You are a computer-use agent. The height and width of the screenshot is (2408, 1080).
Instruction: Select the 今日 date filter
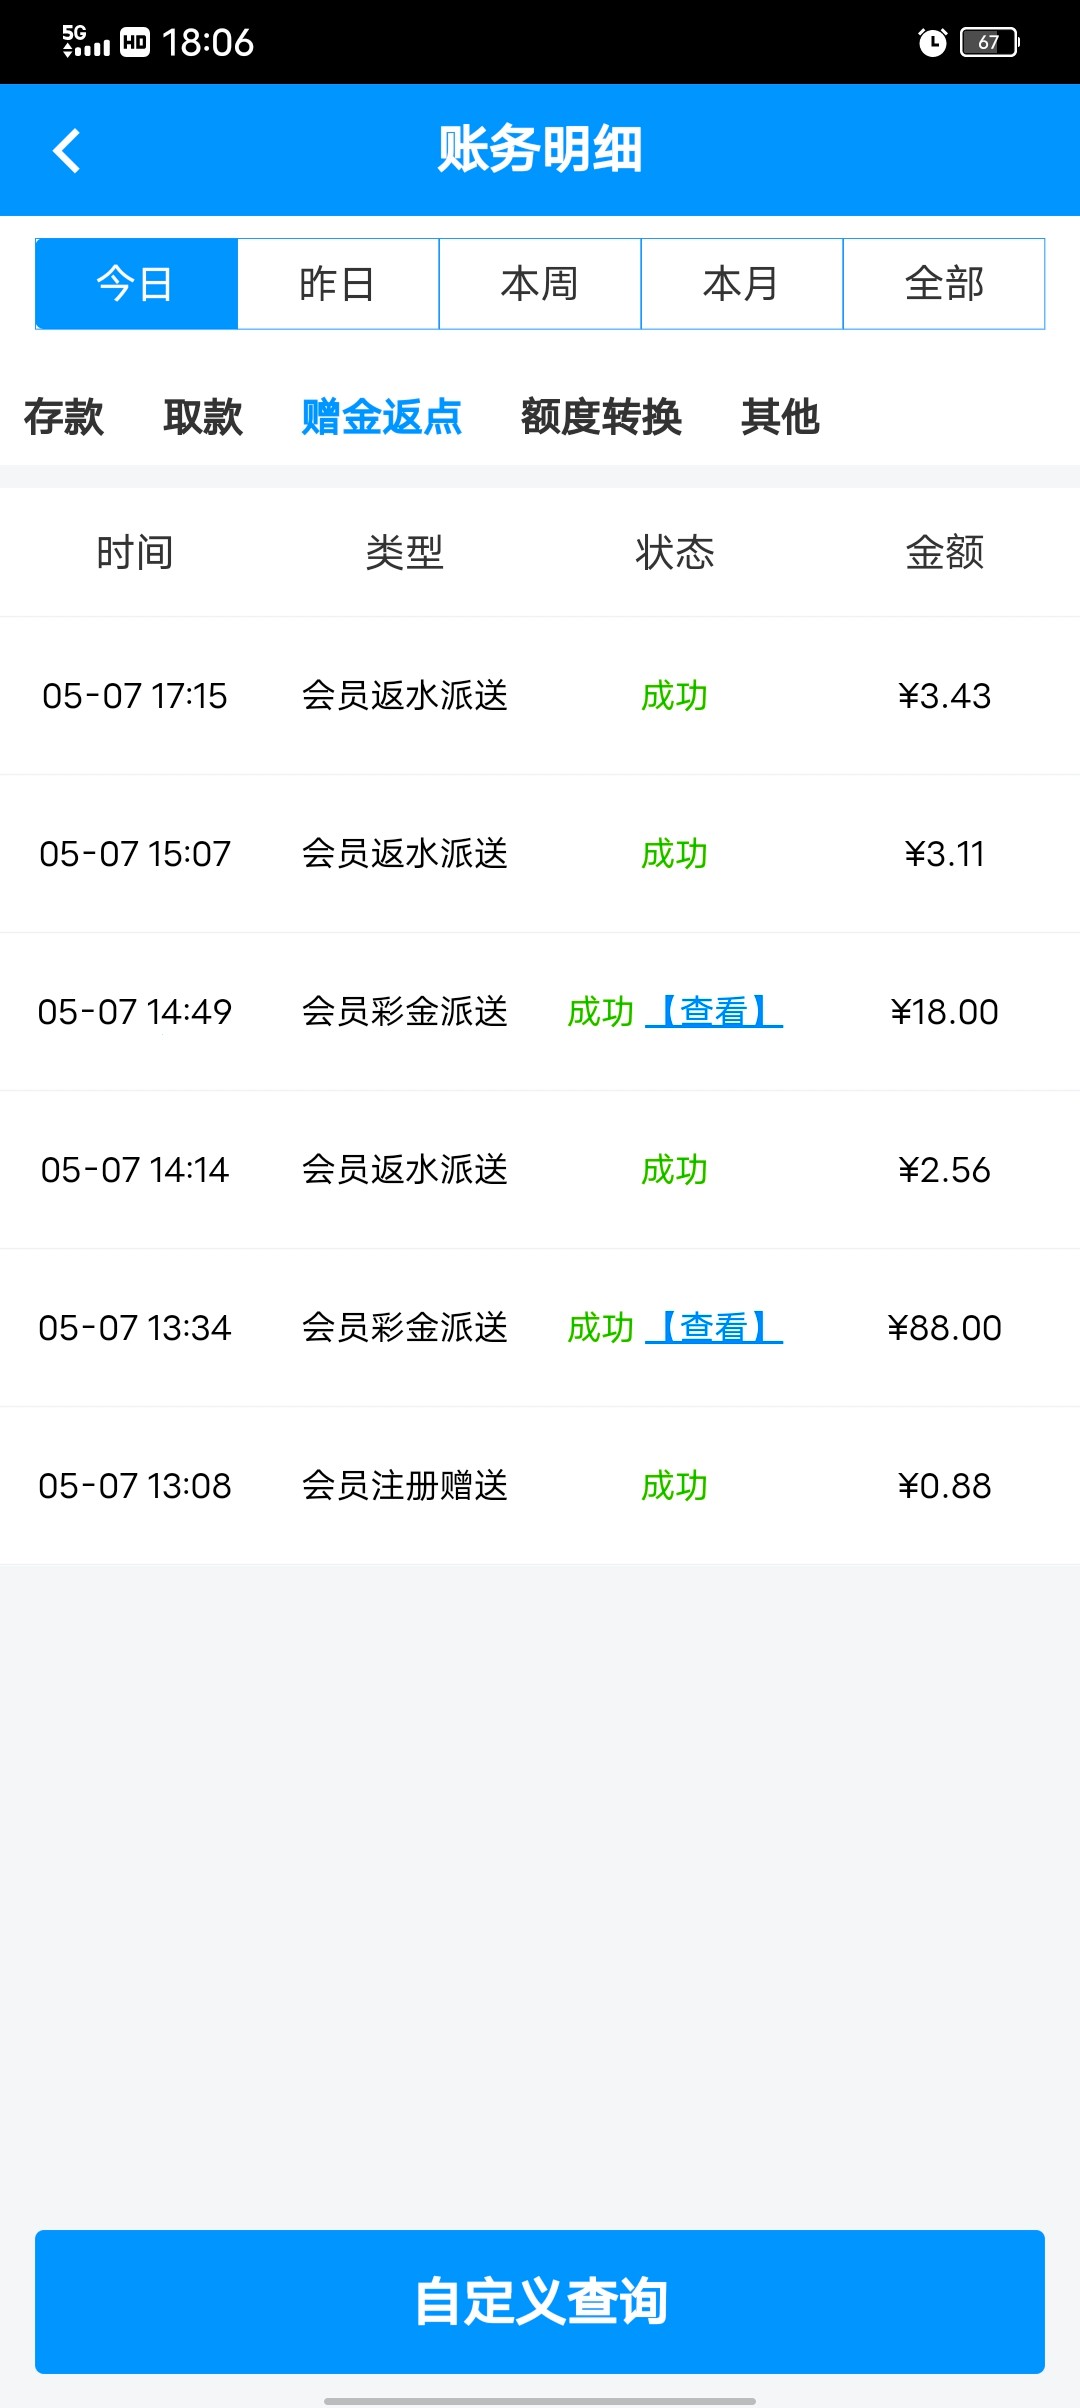coord(136,284)
